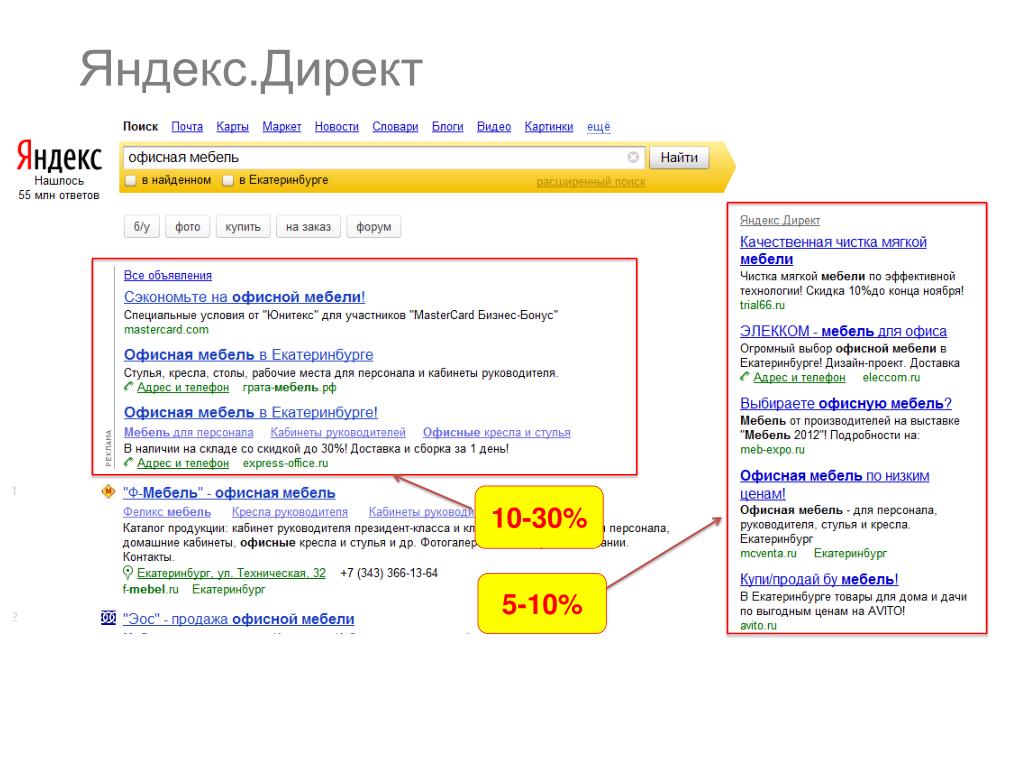Open the express-office.ru URL
Screen dimensions: 1024x768
click(285, 463)
